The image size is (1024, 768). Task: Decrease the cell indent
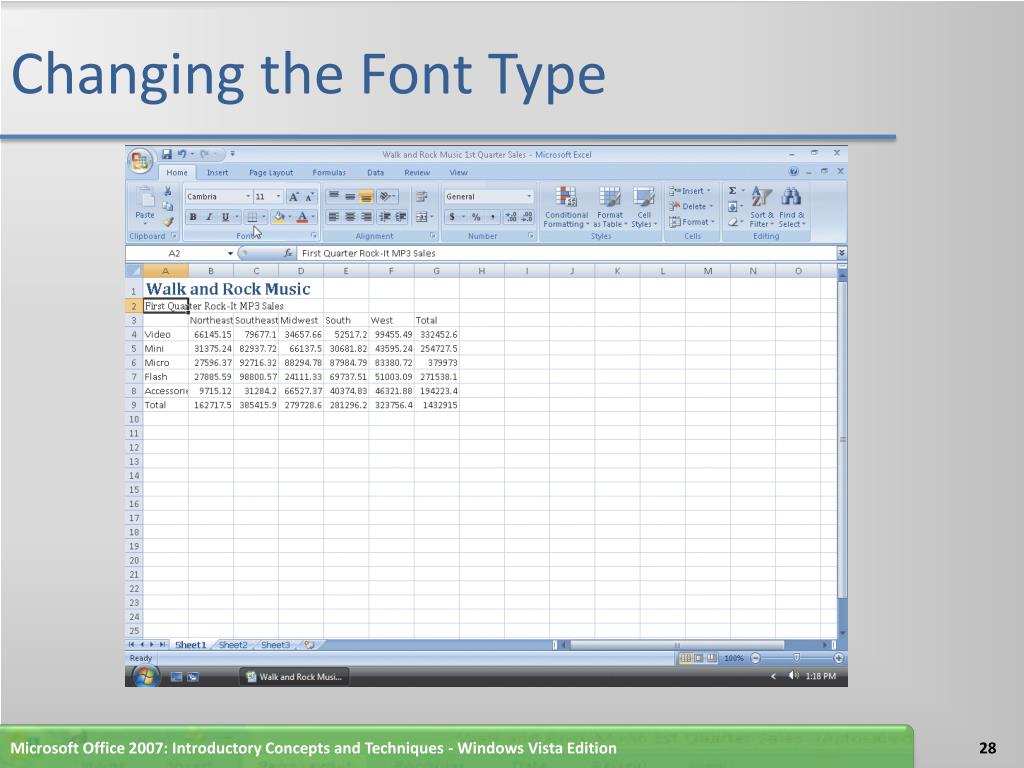coord(385,217)
